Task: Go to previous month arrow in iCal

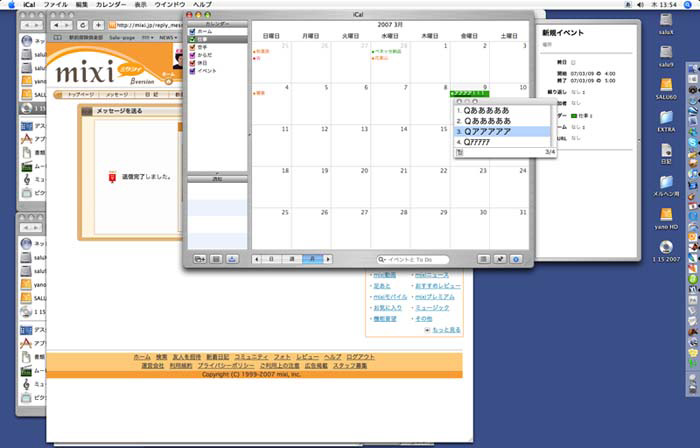Action: (256, 259)
